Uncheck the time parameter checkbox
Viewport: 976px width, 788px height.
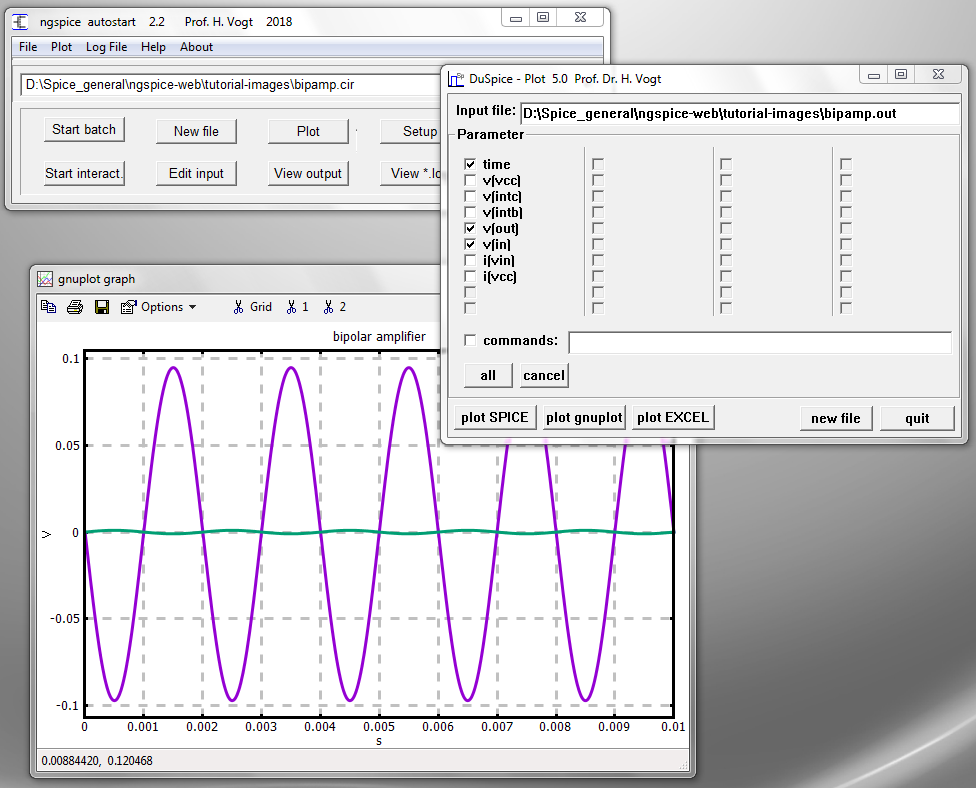point(470,164)
